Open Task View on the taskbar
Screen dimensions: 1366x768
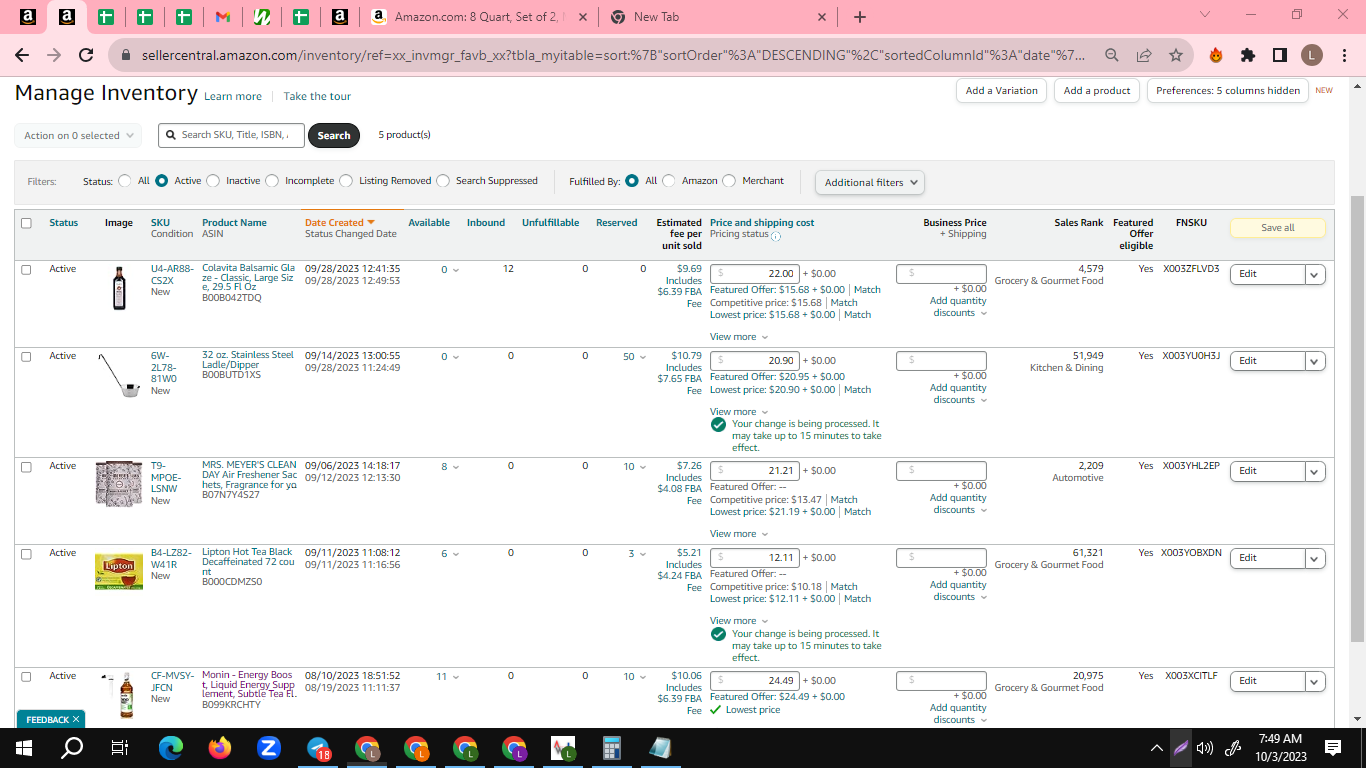(x=120, y=747)
